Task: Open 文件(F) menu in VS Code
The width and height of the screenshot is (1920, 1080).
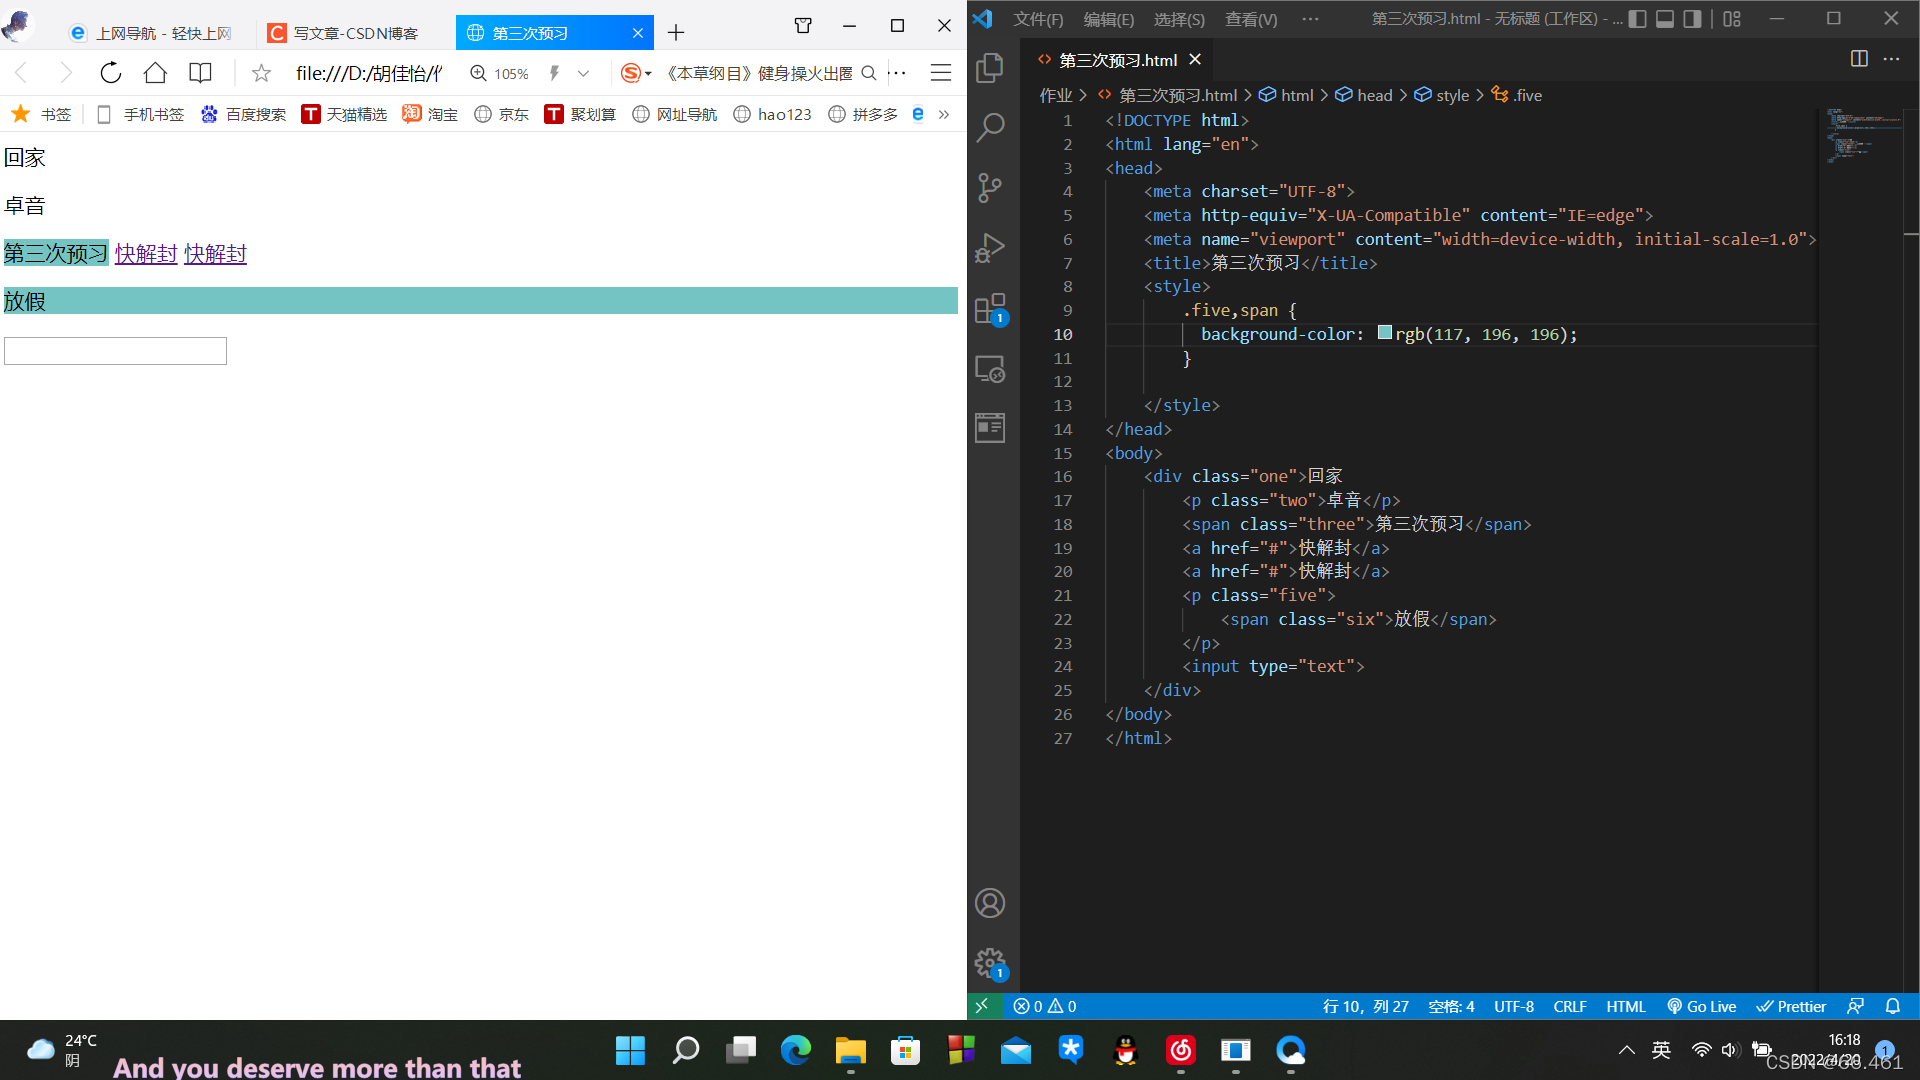Action: pyautogui.click(x=1038, y=19)
